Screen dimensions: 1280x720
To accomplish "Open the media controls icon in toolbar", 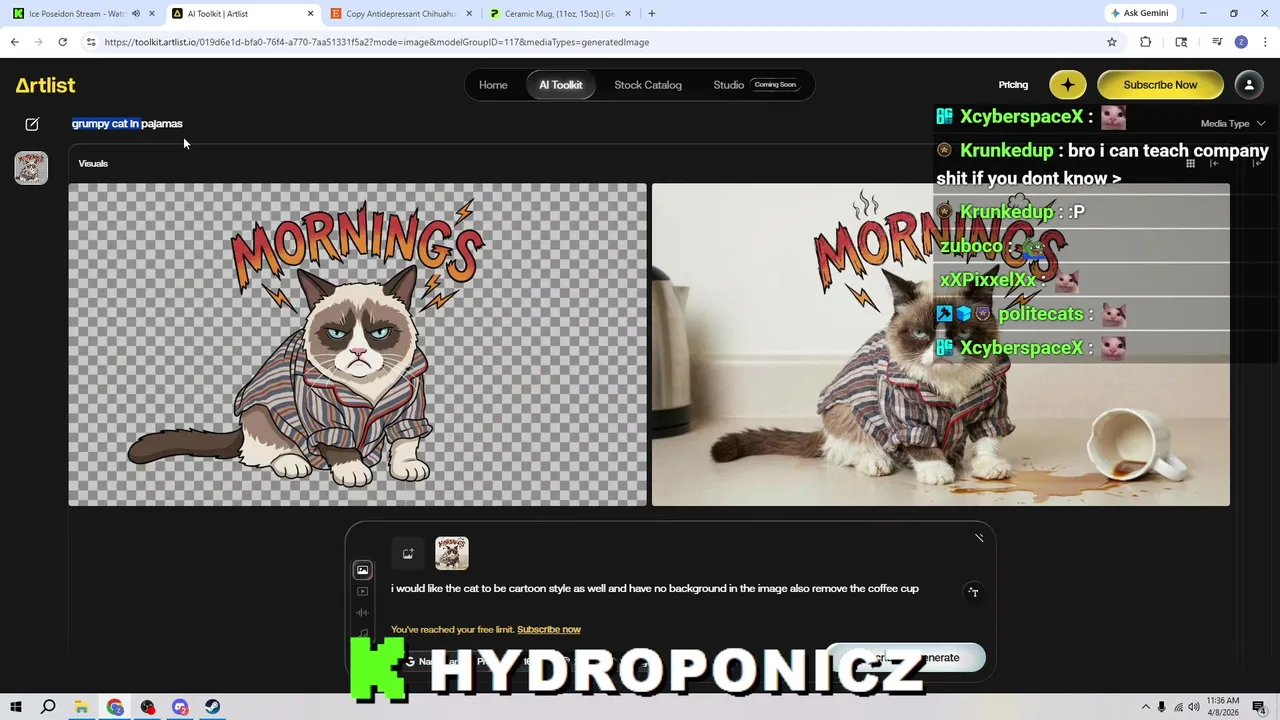I will [1217, 42].
